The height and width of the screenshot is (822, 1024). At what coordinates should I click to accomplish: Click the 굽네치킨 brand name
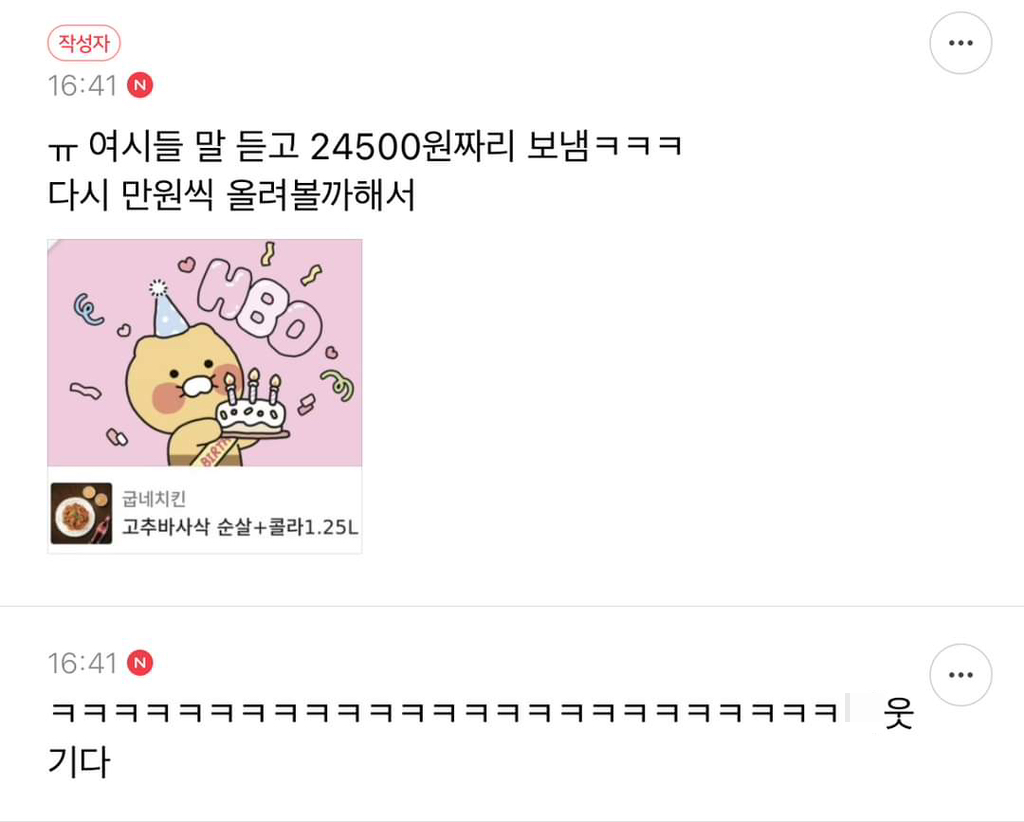click(x=154, y=499)
